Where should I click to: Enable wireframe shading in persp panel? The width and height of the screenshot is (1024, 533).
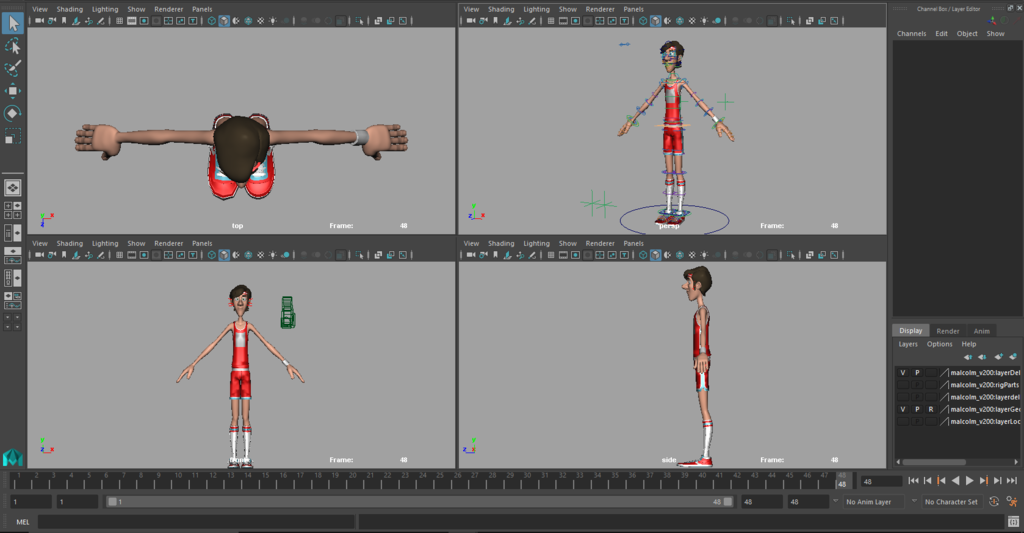point(643,21)
